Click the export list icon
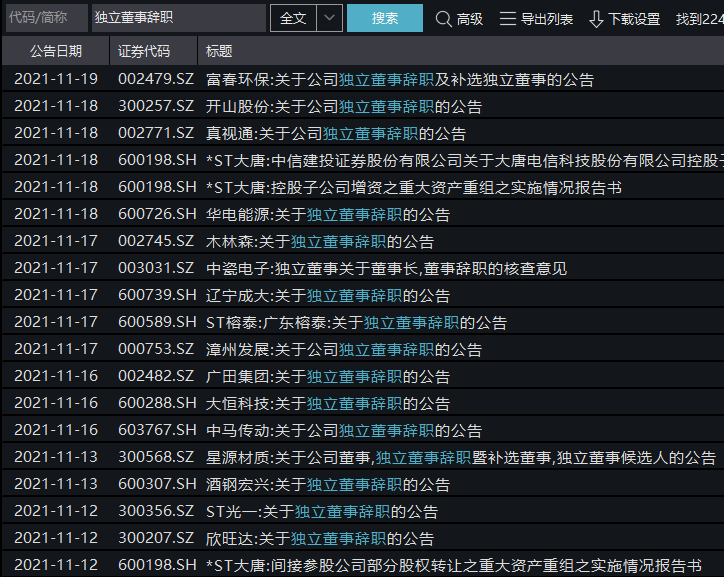The width and height of the screenshot is (724, 577). [x=508, y=18]
